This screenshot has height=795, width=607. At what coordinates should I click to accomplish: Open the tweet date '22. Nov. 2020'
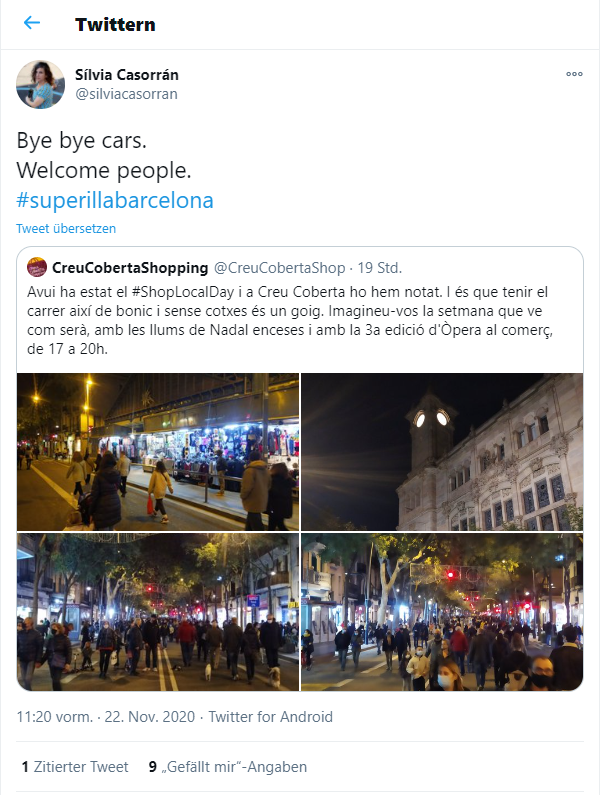150,717
